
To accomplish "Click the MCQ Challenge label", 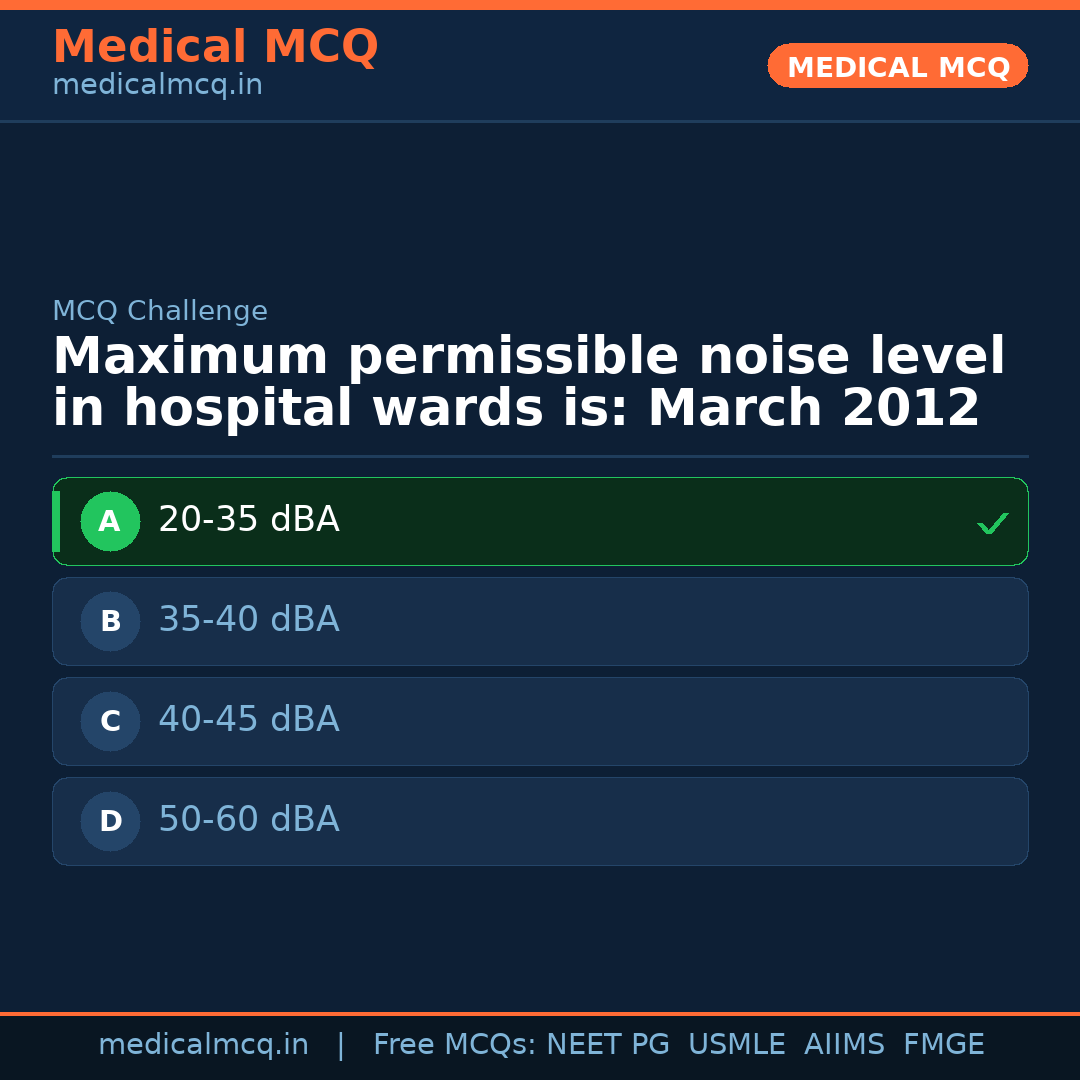I will (160, 311).
